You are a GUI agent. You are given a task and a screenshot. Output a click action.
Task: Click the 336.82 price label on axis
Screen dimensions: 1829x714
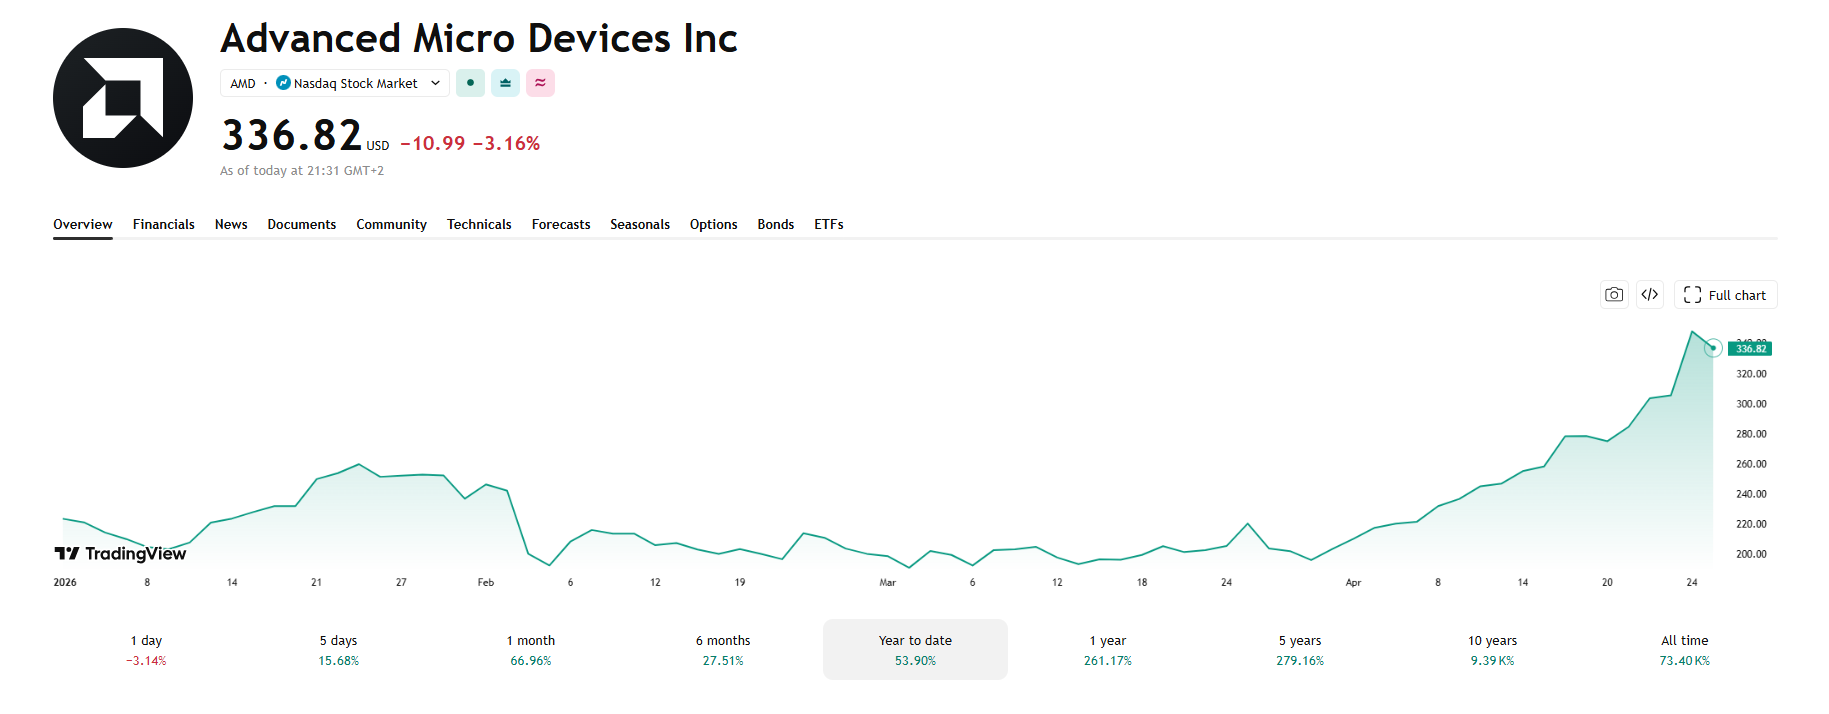[1750, 349]
